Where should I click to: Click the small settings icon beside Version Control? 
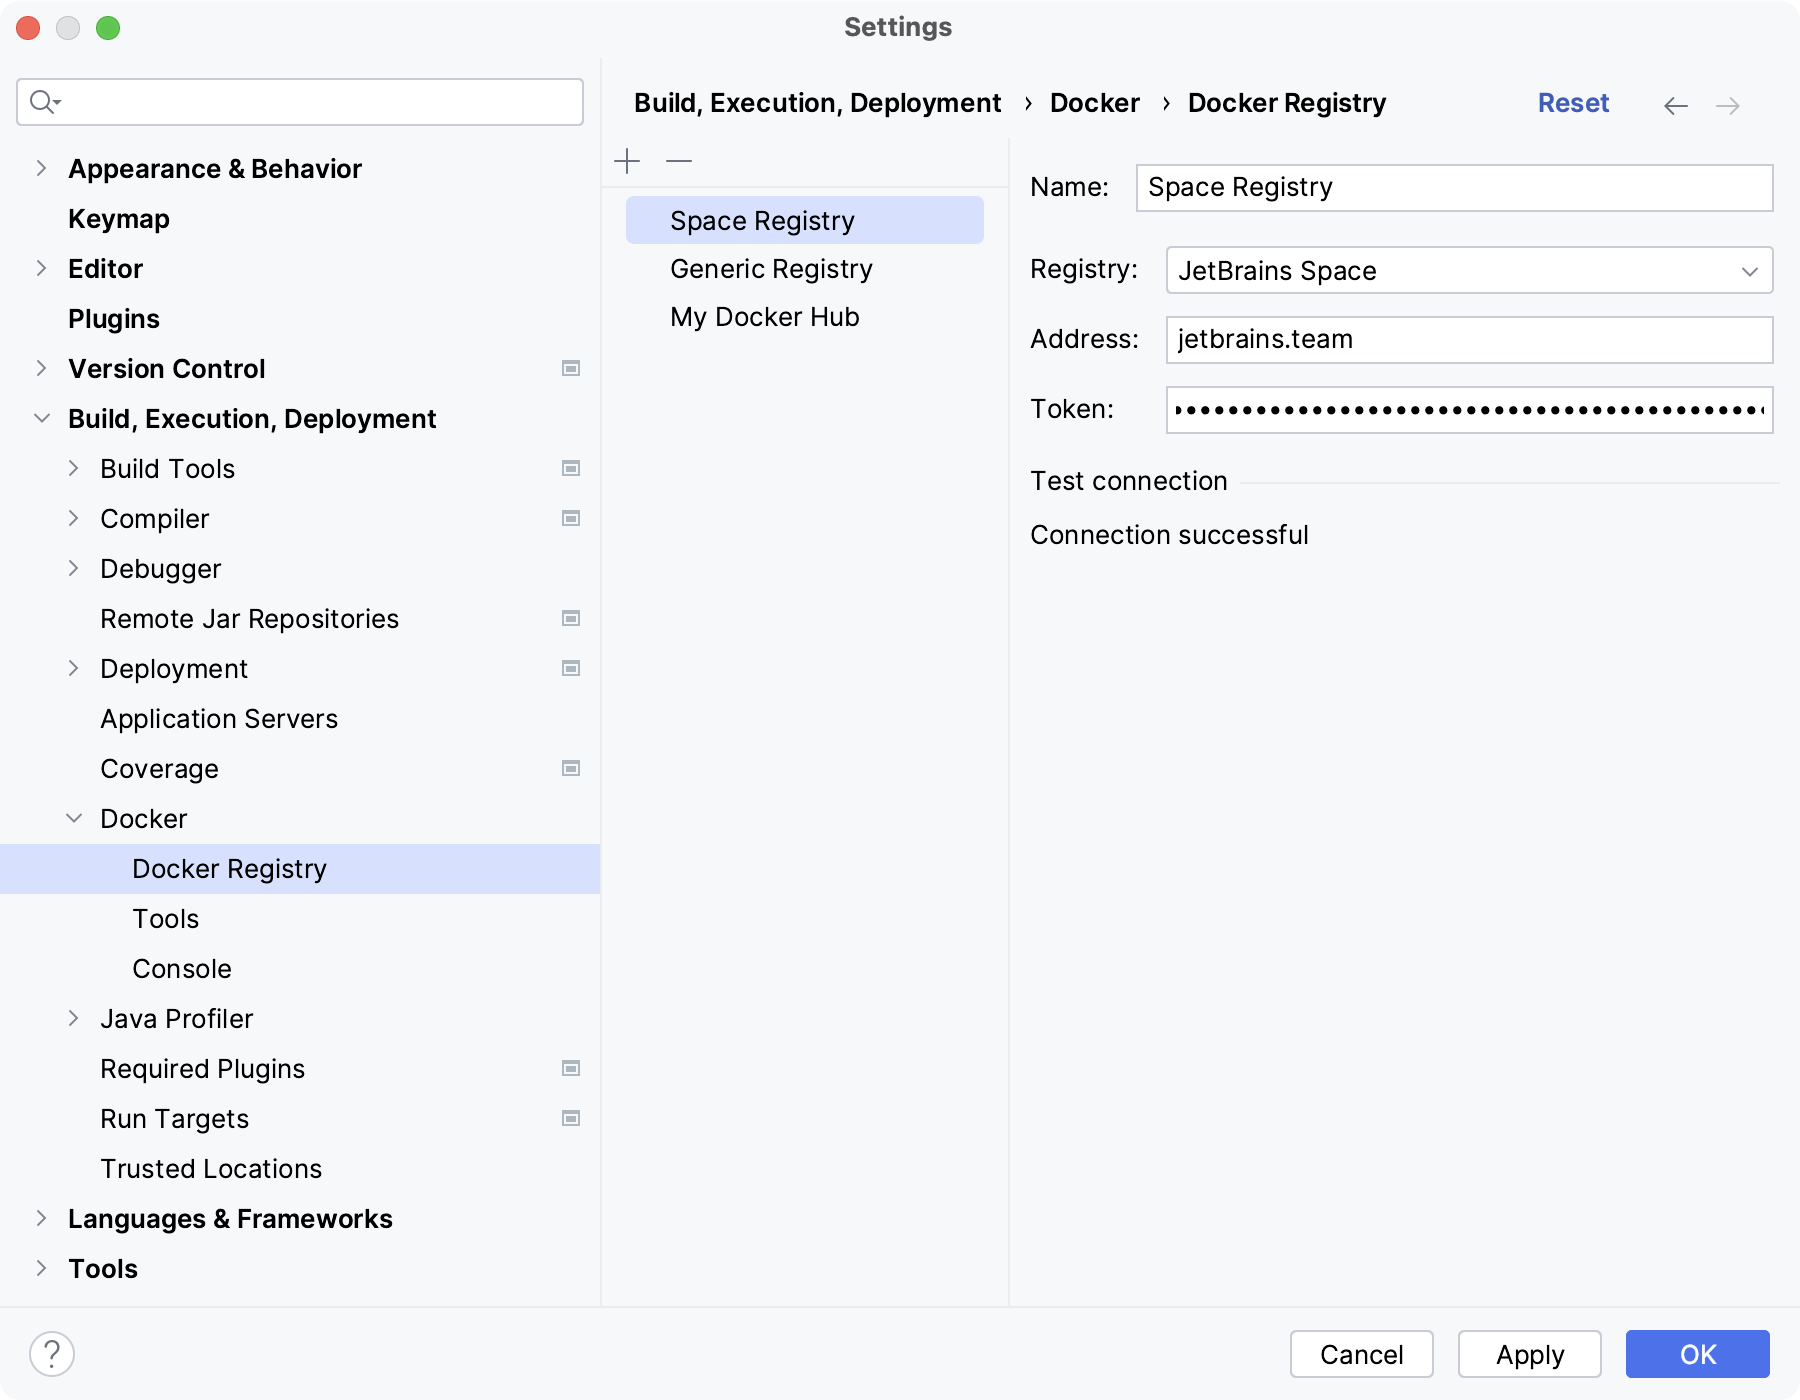click(x=570, y=368)
